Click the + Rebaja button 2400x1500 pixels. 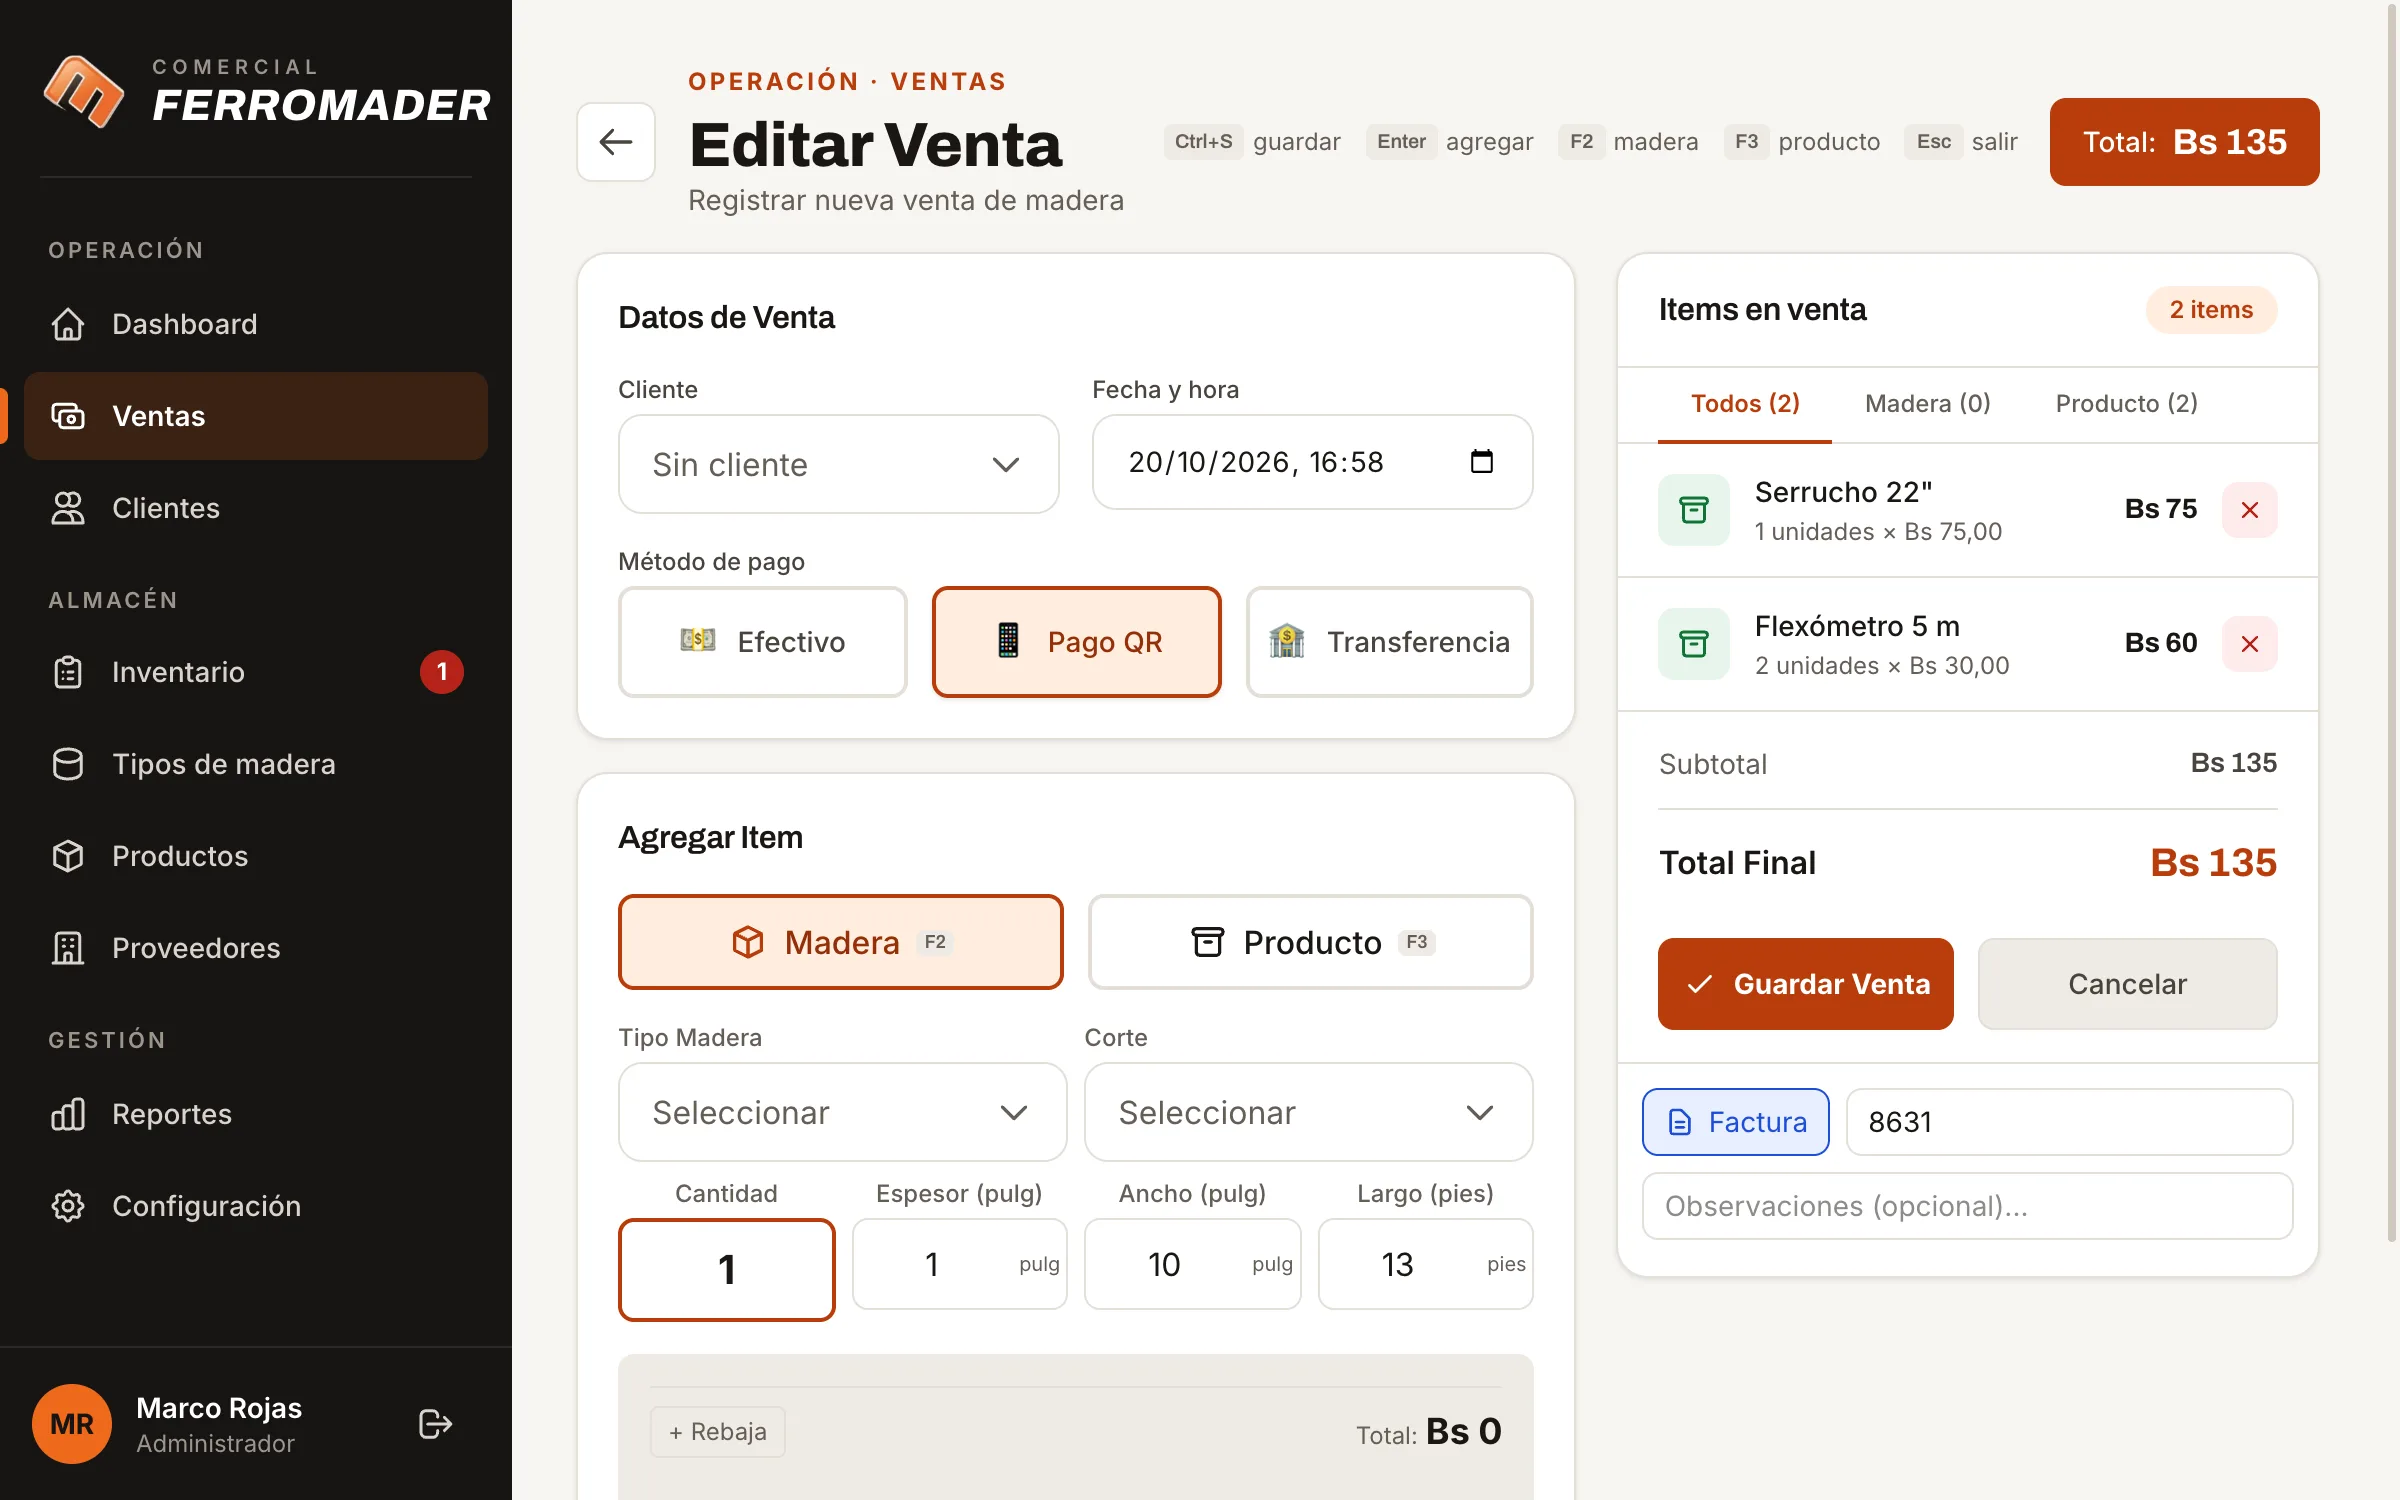(718, 1432)
